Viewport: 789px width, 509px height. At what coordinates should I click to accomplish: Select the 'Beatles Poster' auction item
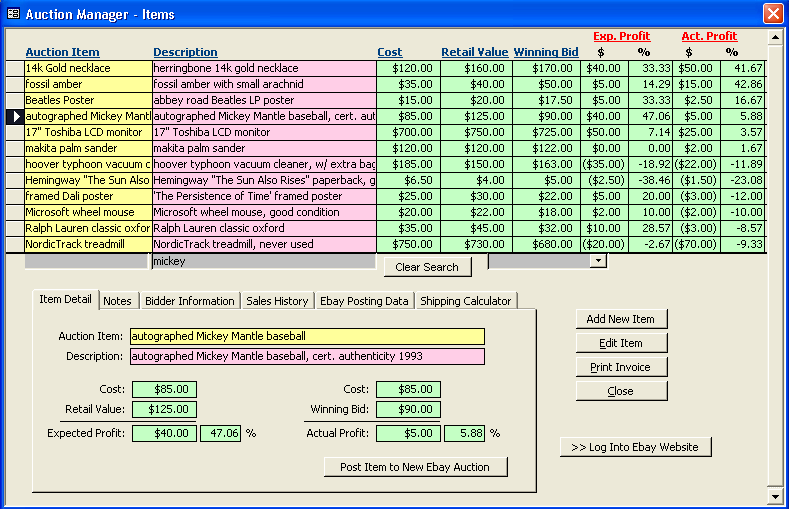[88, 100]
